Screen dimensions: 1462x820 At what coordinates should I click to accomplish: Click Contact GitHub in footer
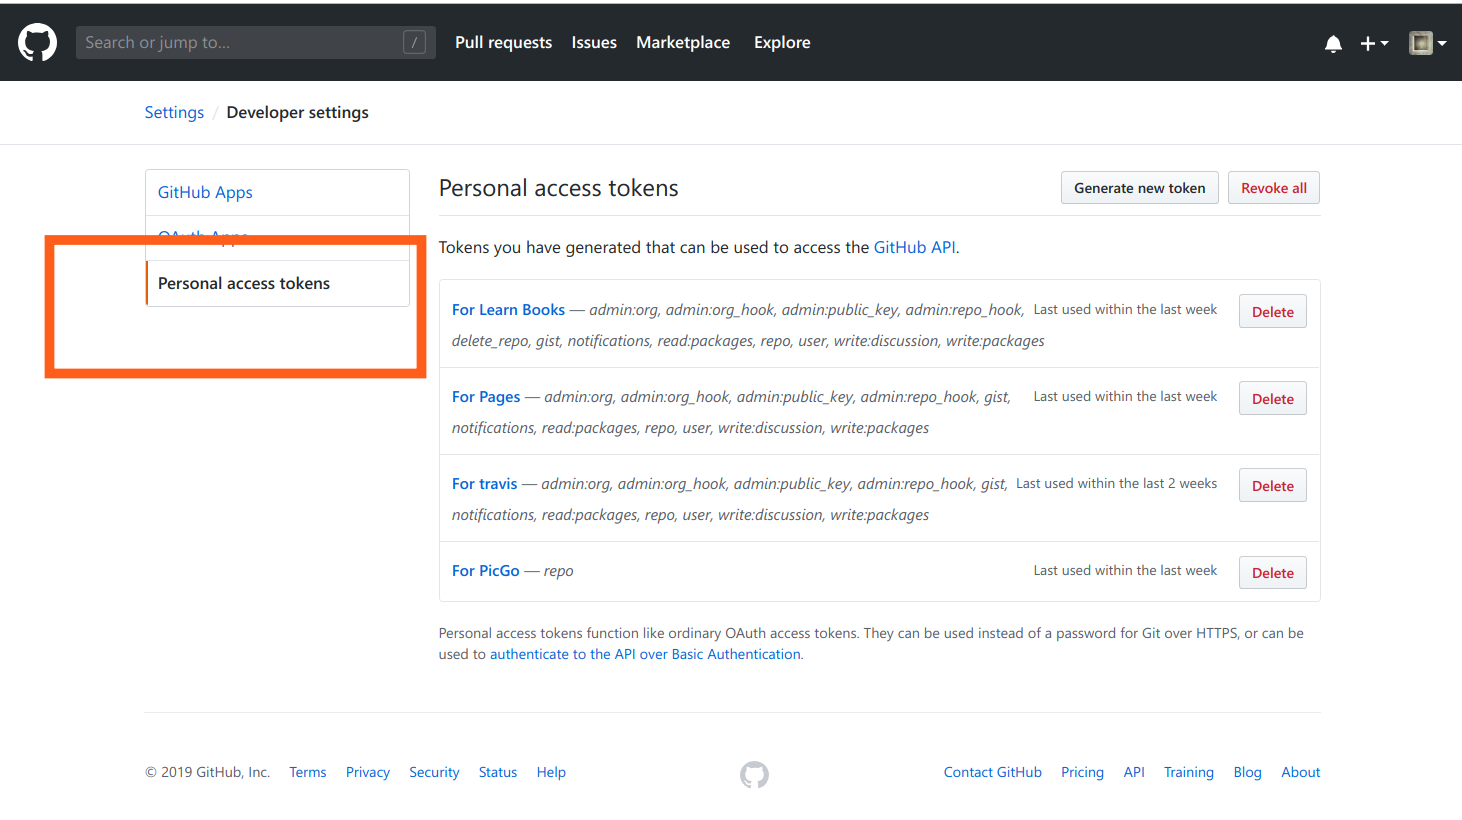(993, 772)
